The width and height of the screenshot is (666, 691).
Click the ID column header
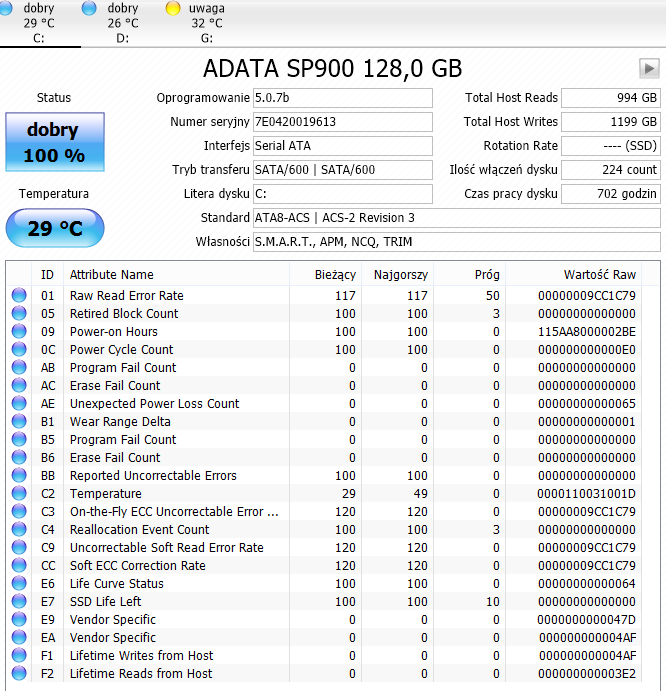[x=47, y=275]
